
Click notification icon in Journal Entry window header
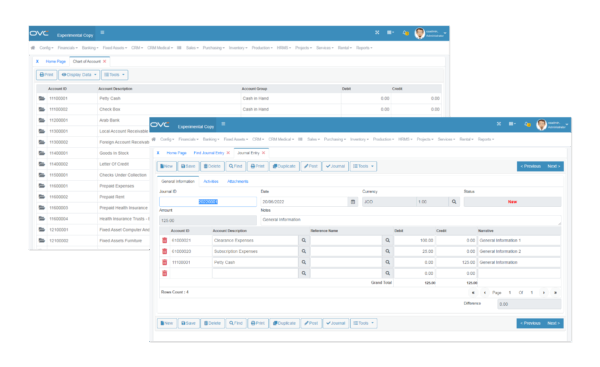(x=528, y=124)
